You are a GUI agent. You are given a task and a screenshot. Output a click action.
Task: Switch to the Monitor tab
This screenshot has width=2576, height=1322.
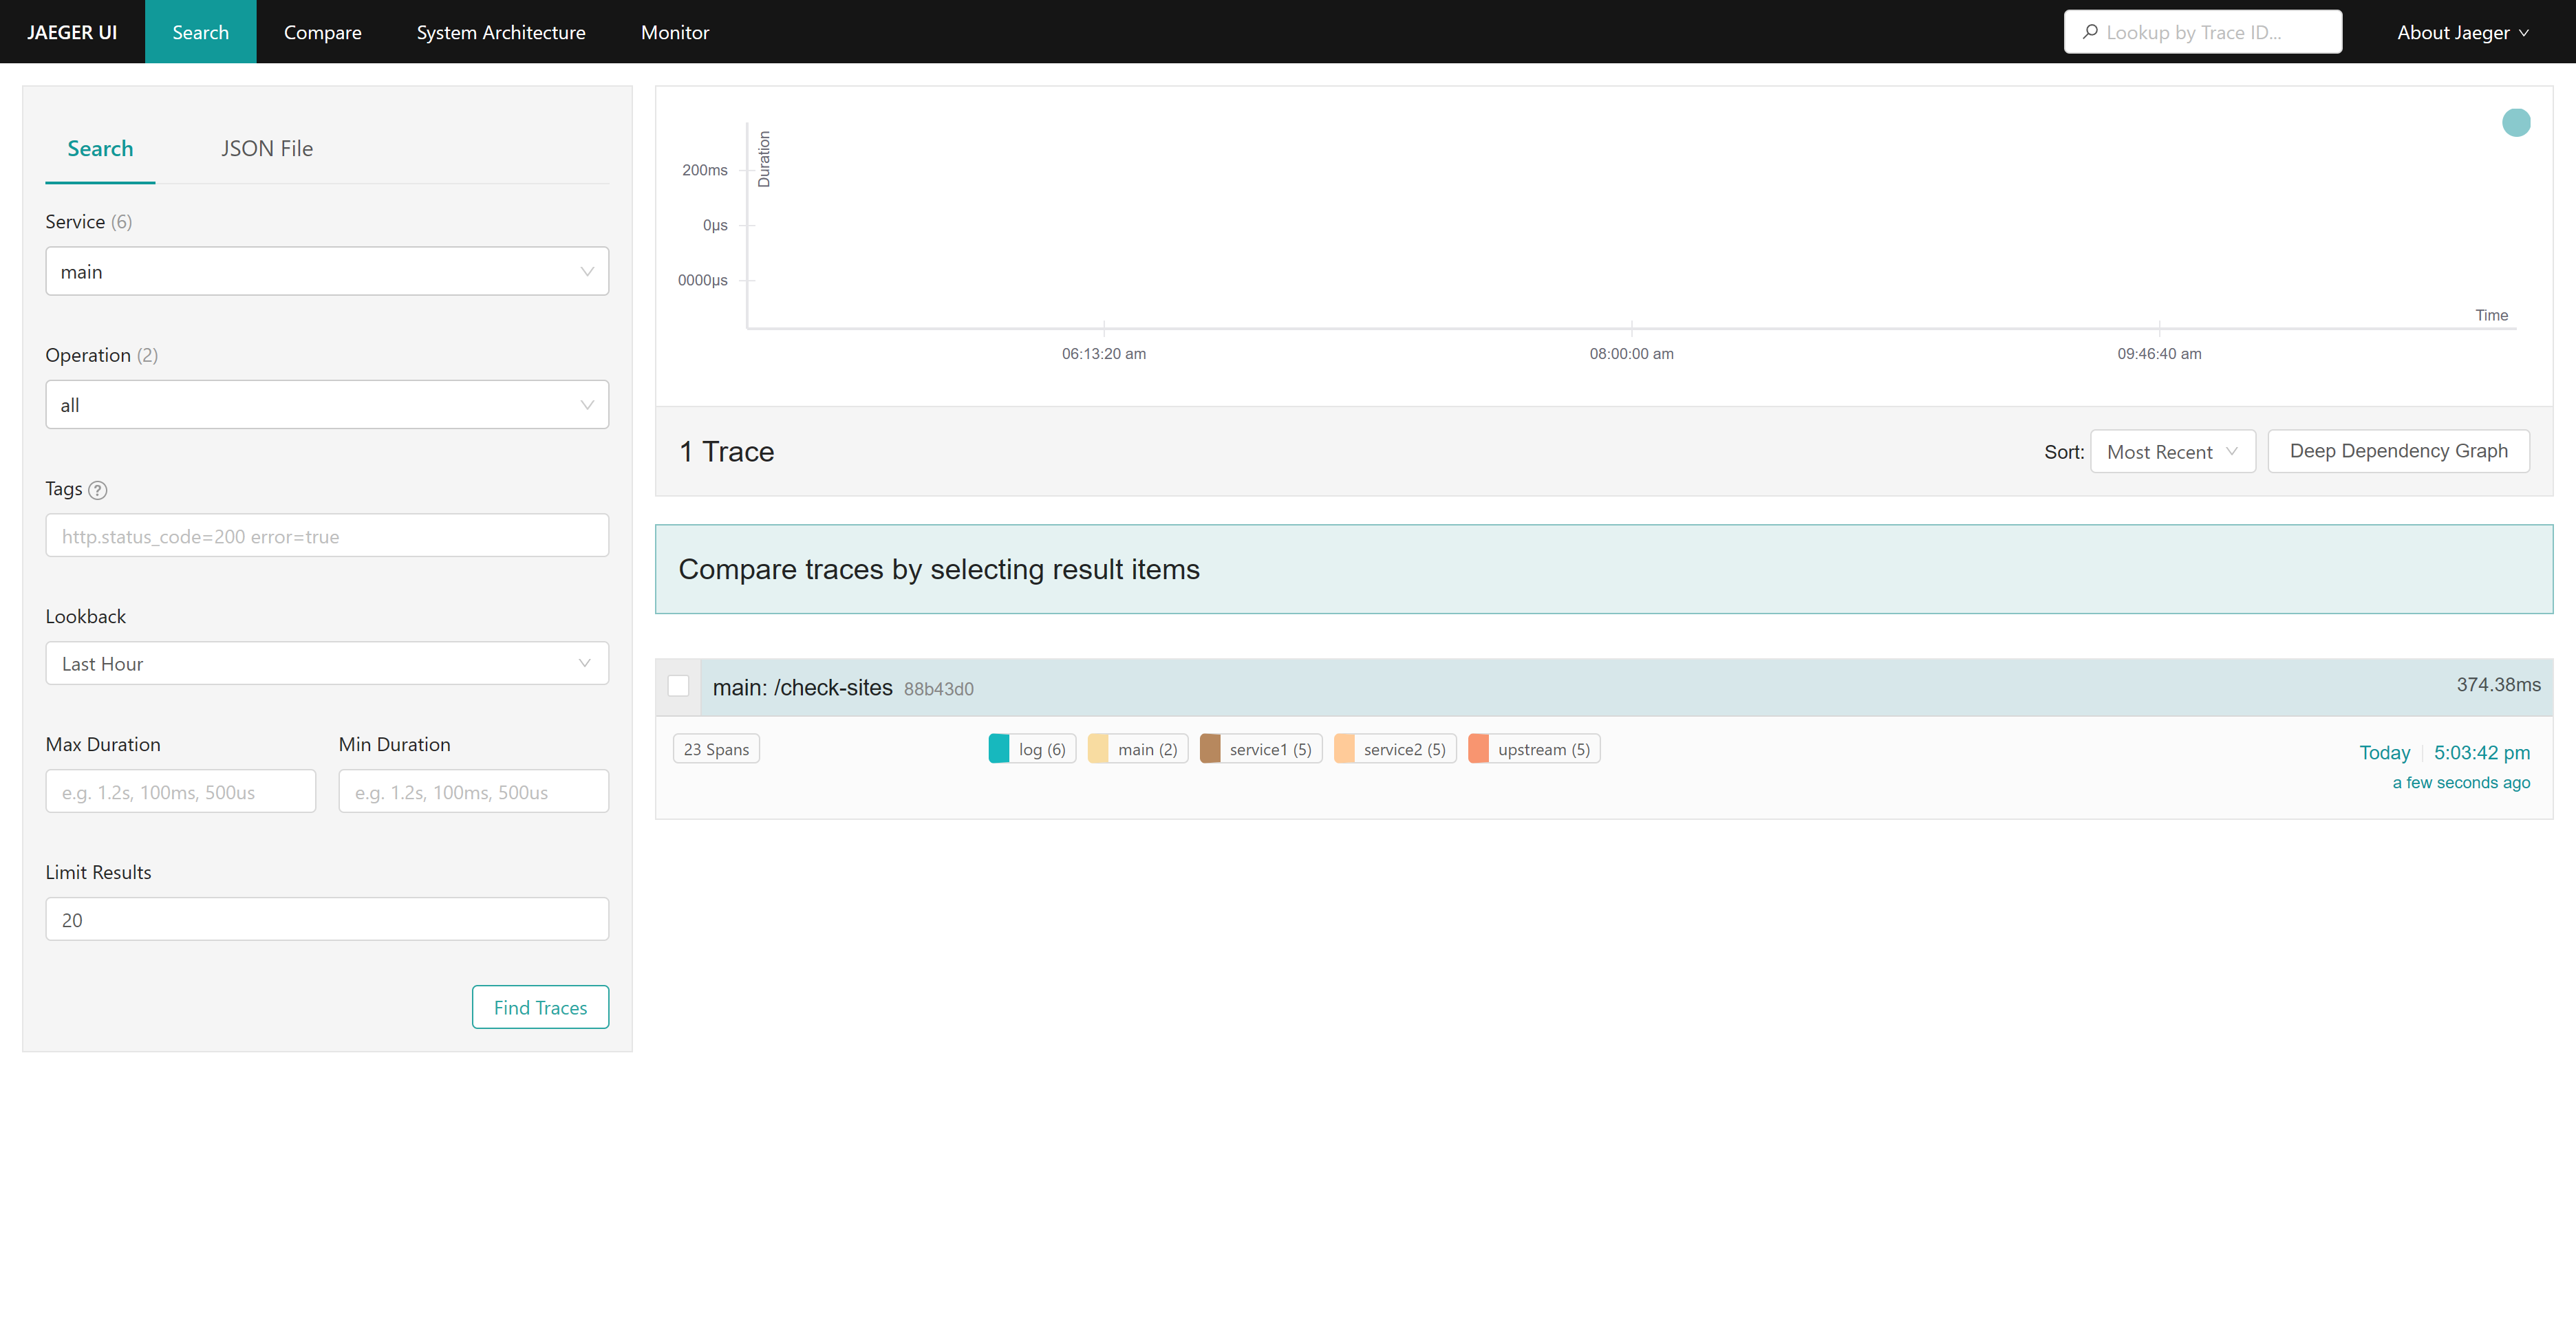[x=675, y=32]
